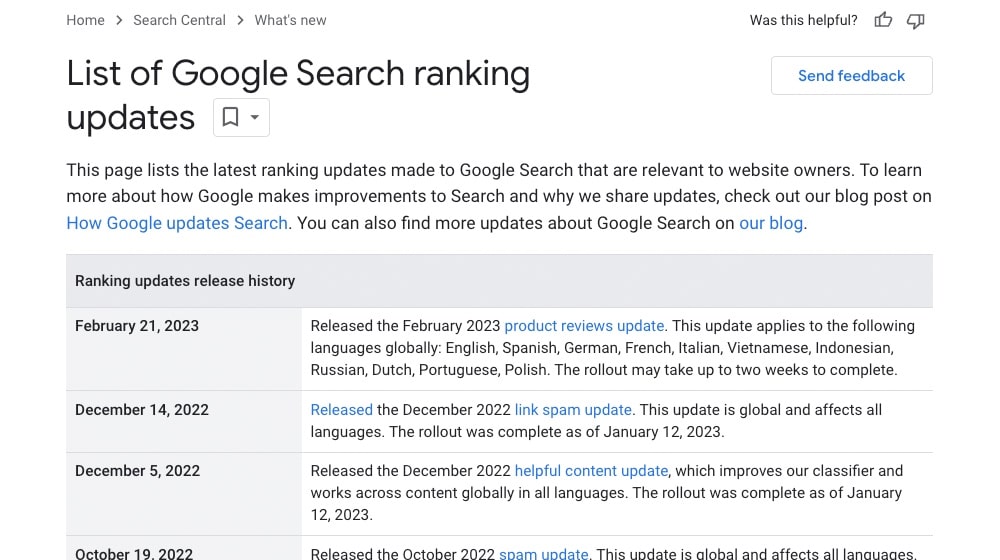The height and width of the screenshot is (560, 1000).
Task: Click the page title 'List of Google Search ranking updates'
Action: click(x=298, y=95)
